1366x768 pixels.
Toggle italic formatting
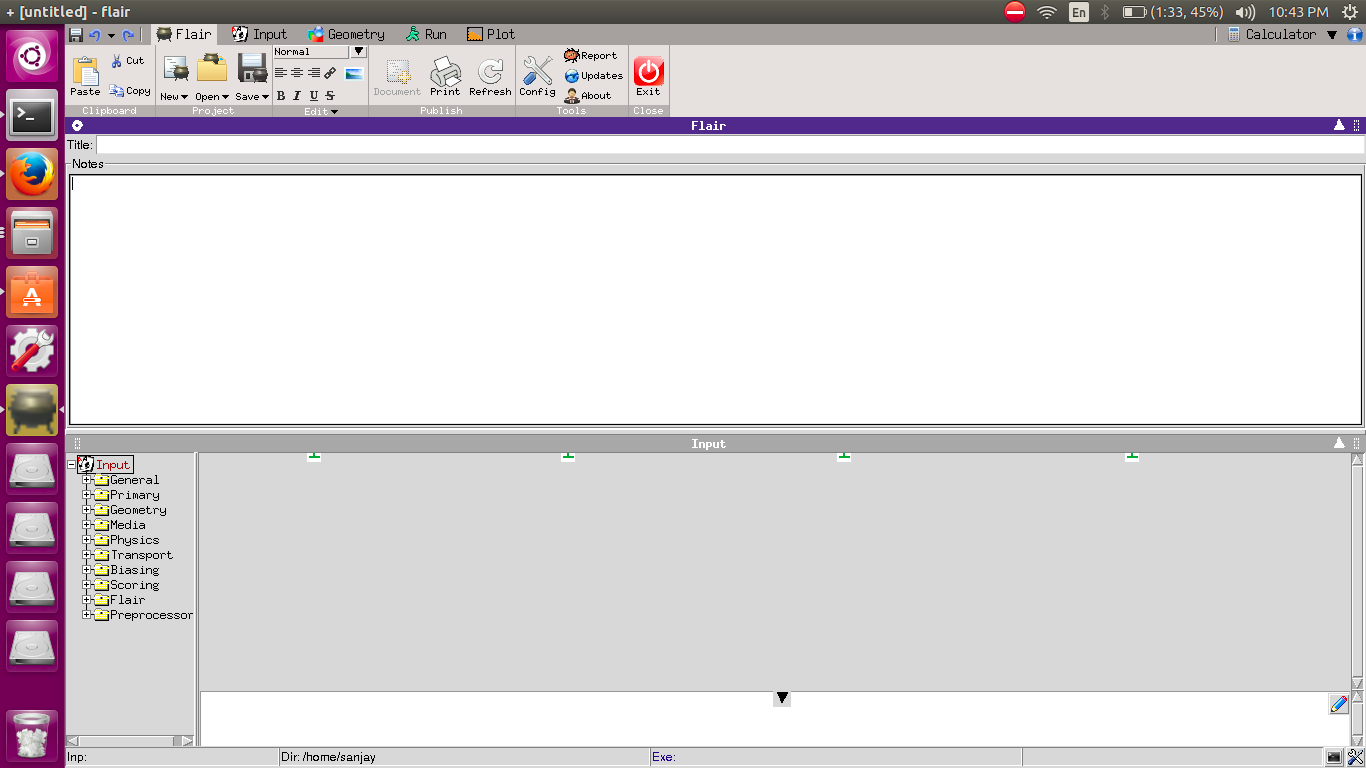(297, 96)
